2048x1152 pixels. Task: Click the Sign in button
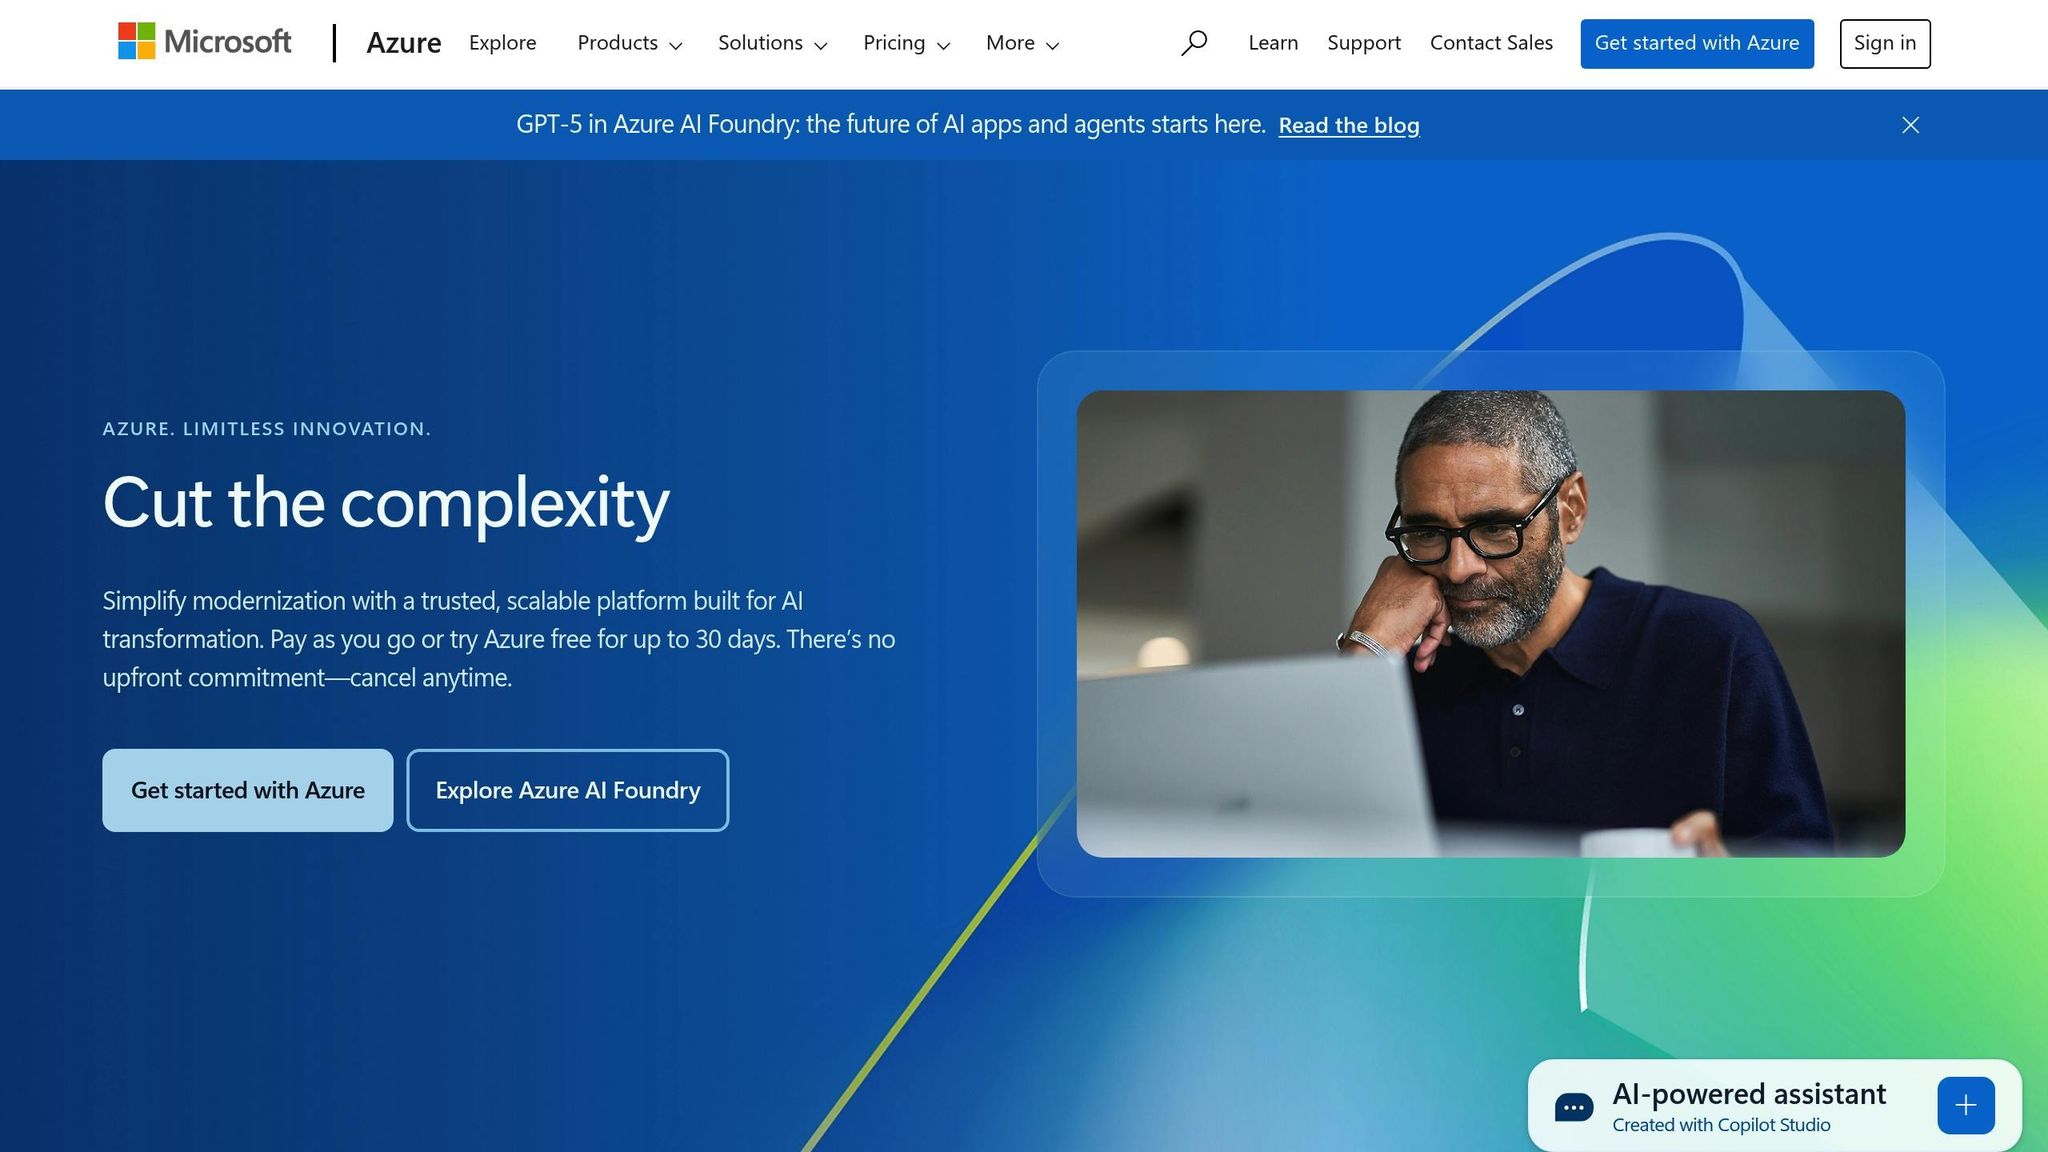click(1884, 43)
